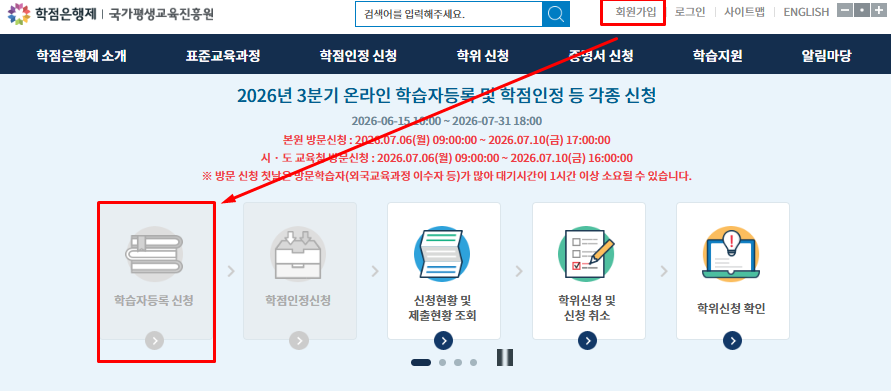The image size is (891, 391).
Task: Switch to ENGLISH site
Action: point(806,11)
